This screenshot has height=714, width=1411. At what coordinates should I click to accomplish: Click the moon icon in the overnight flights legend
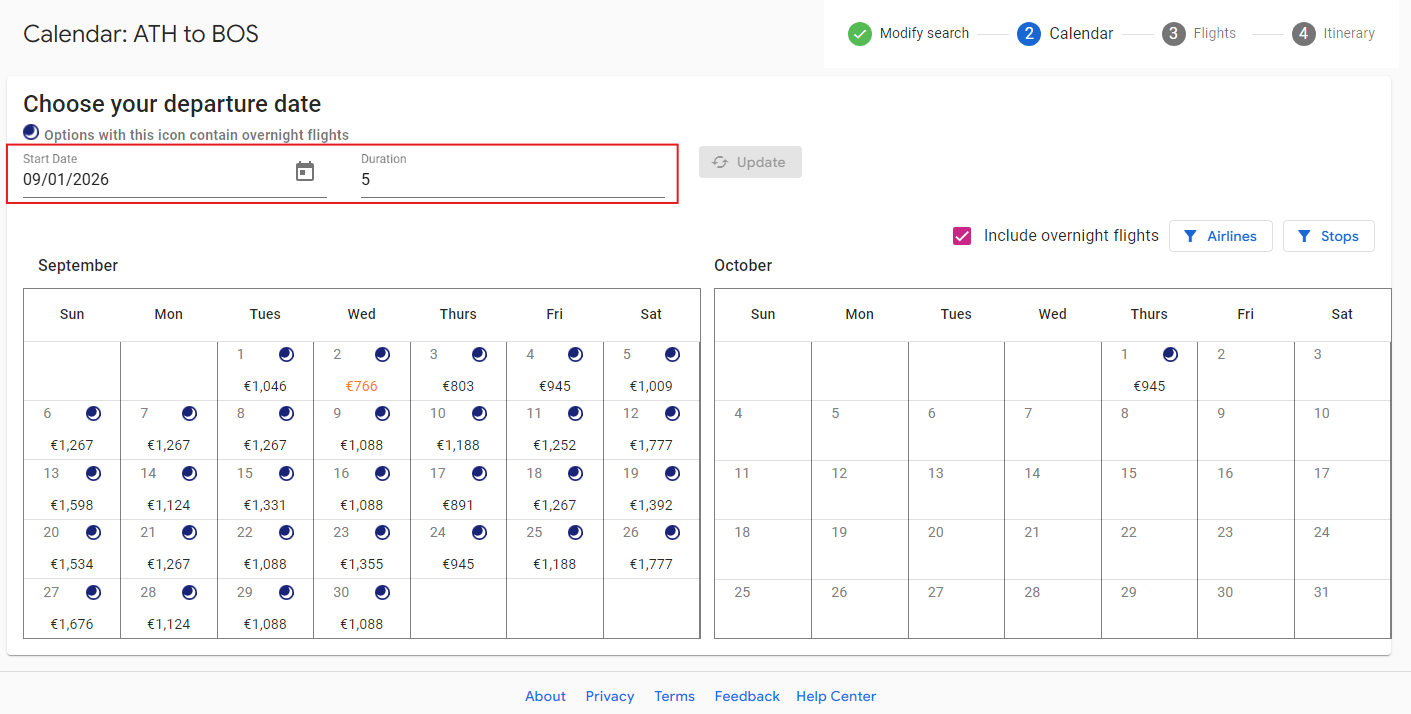pyautogui.click(x=31, y=132)
